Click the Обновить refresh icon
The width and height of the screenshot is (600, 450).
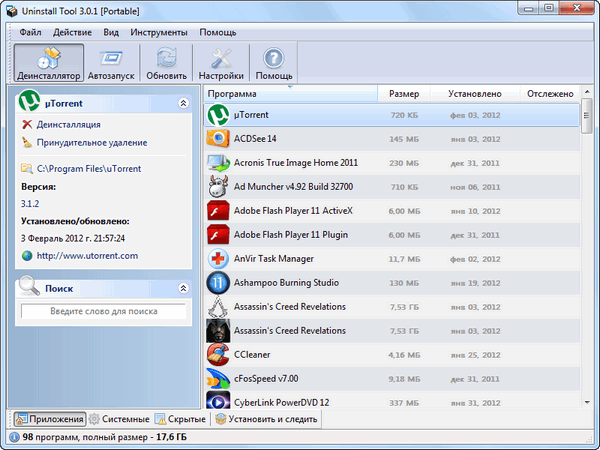point(166,59)
